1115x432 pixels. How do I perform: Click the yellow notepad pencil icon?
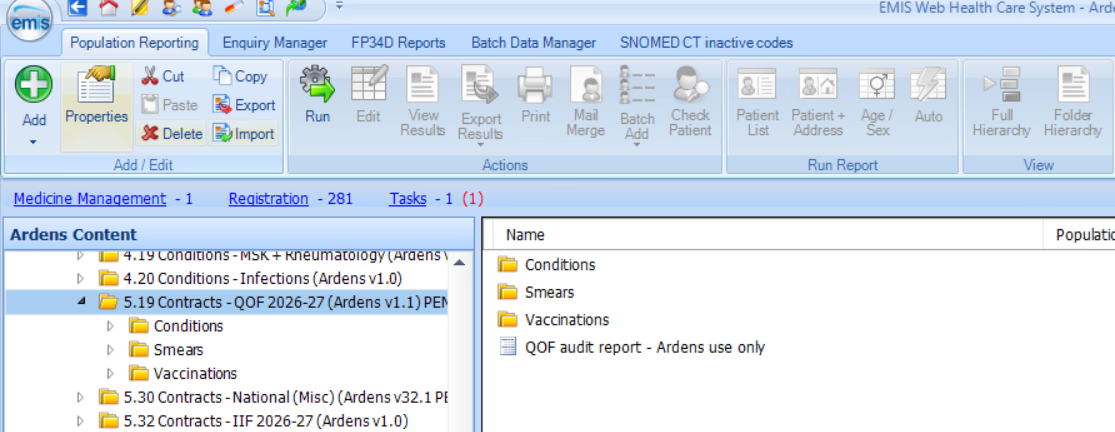(139, 8)
